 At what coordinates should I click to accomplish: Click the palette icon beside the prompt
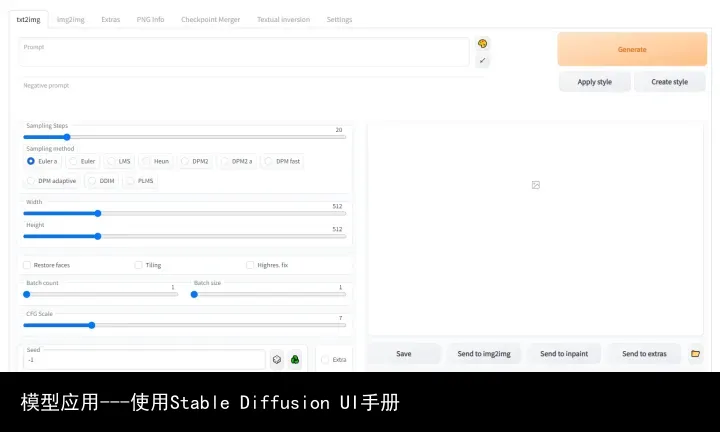pos(483,44)
